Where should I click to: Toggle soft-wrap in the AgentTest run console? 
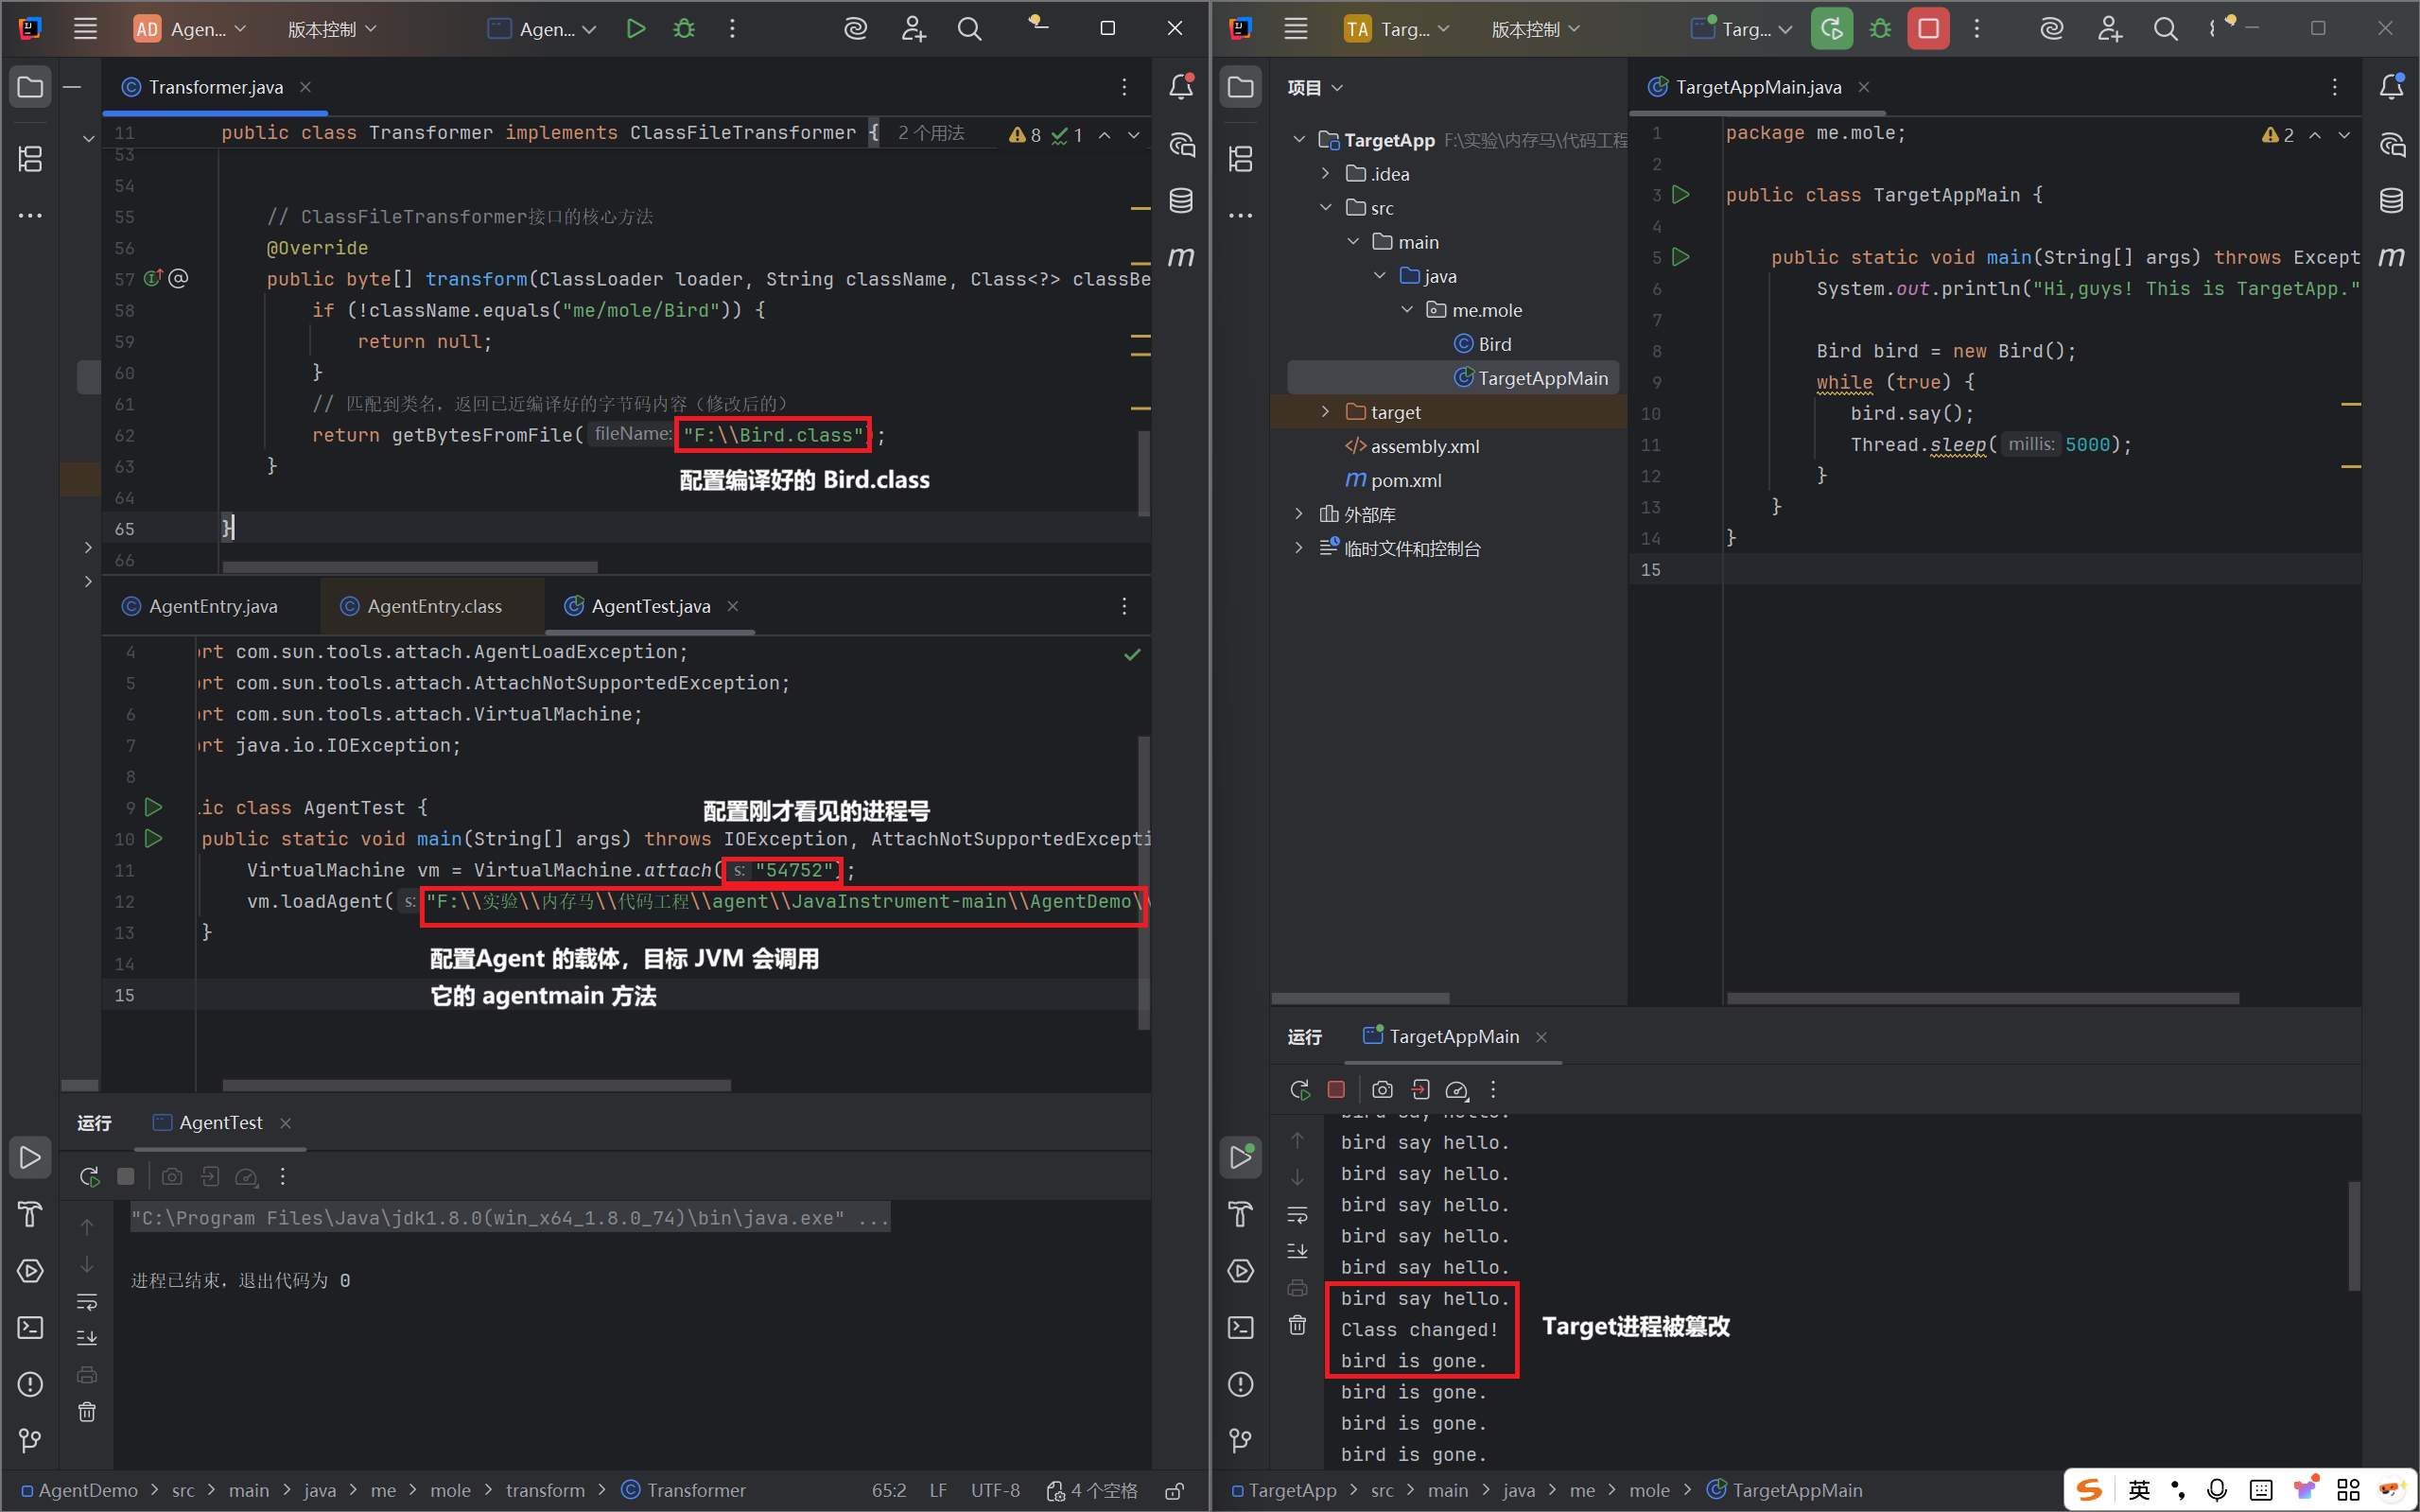coord(87,1301)
